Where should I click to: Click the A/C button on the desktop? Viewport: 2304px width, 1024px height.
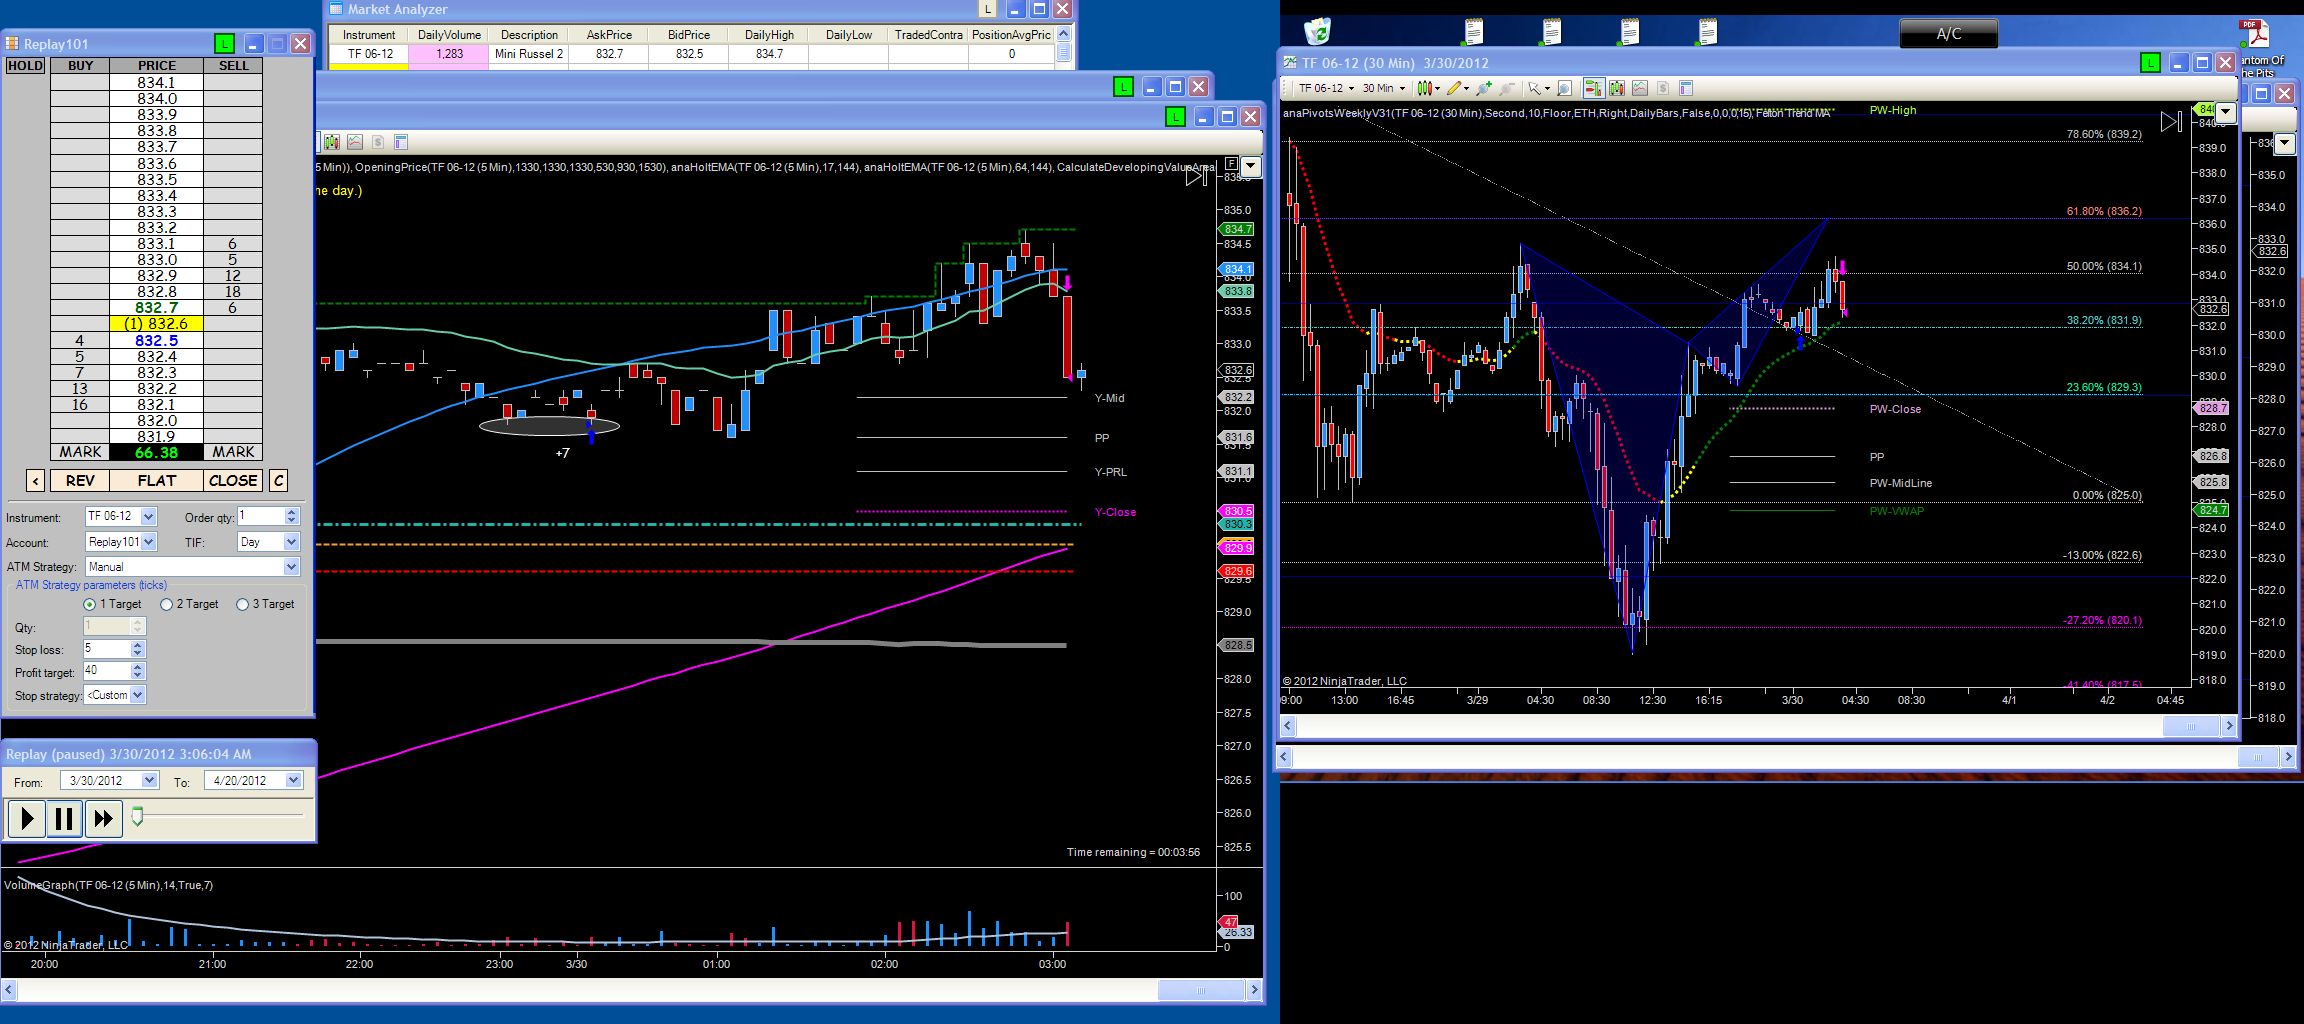click(x=1948, y=34)
